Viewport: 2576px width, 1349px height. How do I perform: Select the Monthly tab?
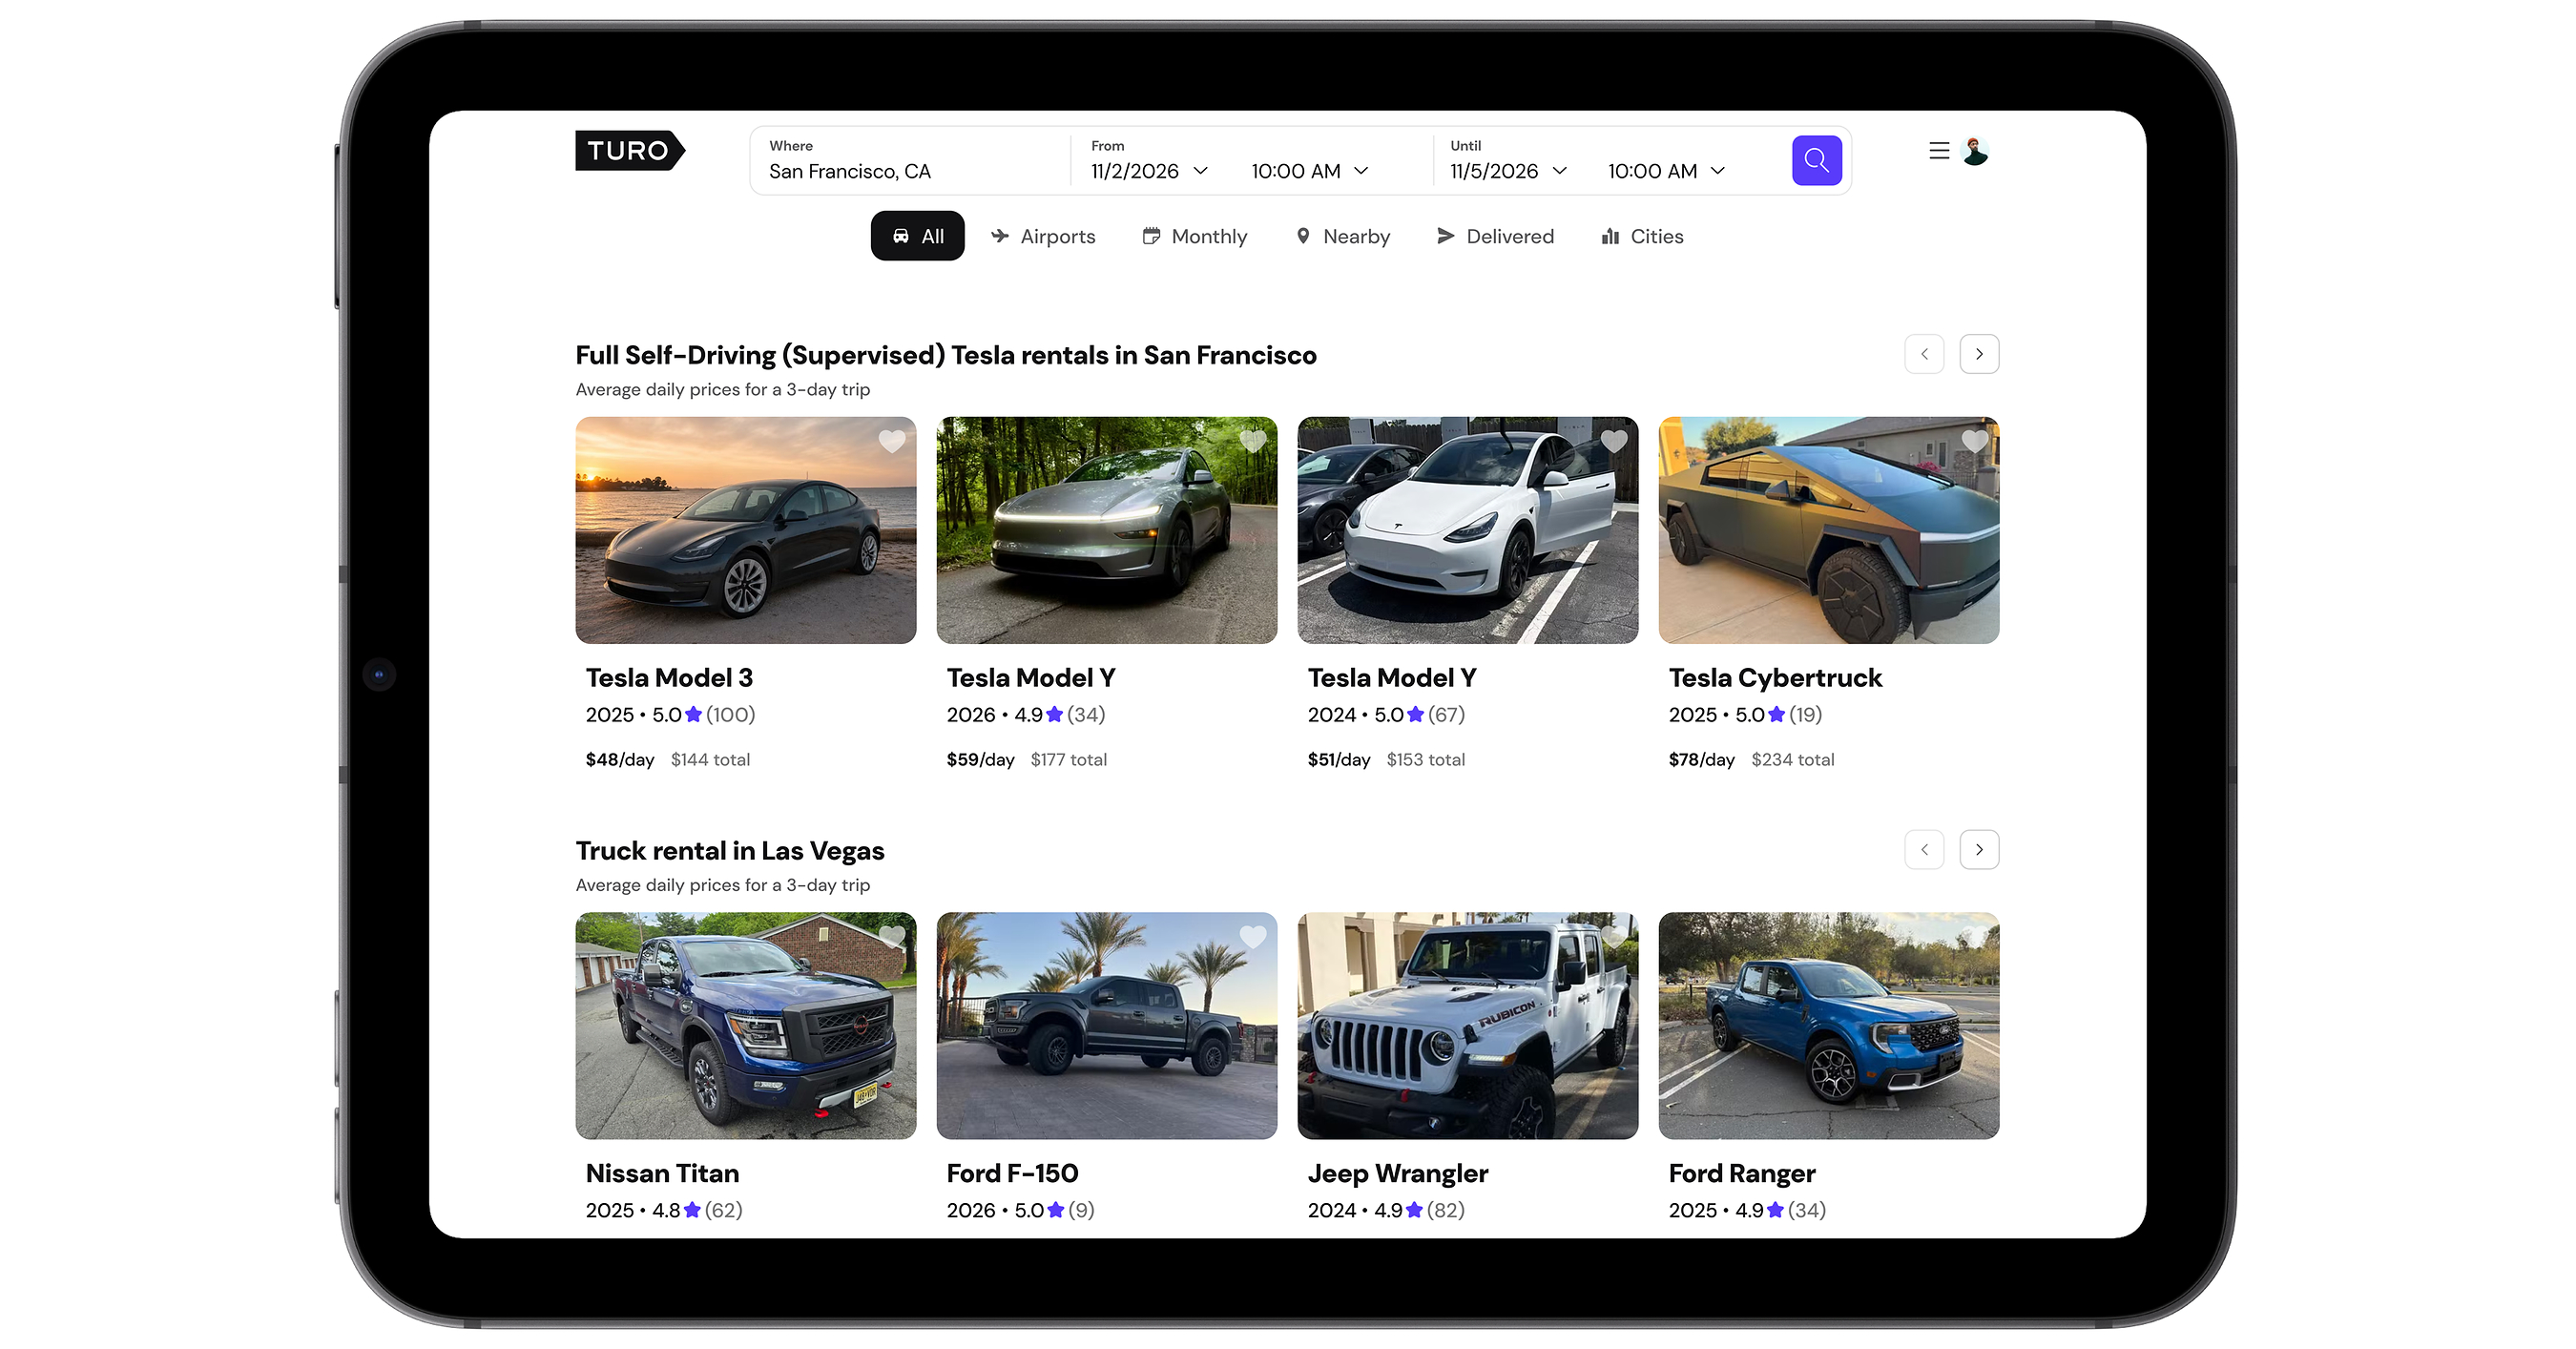[1195, 236]
